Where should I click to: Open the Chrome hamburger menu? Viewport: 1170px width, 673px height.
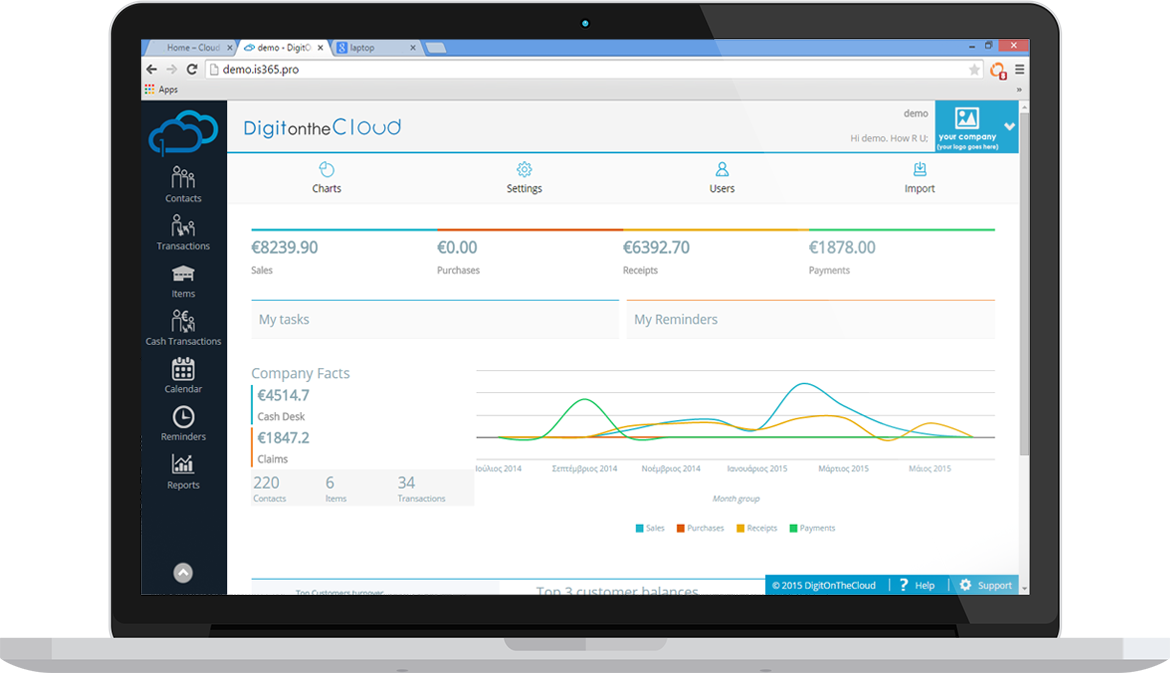click(x=1019, y=69)
